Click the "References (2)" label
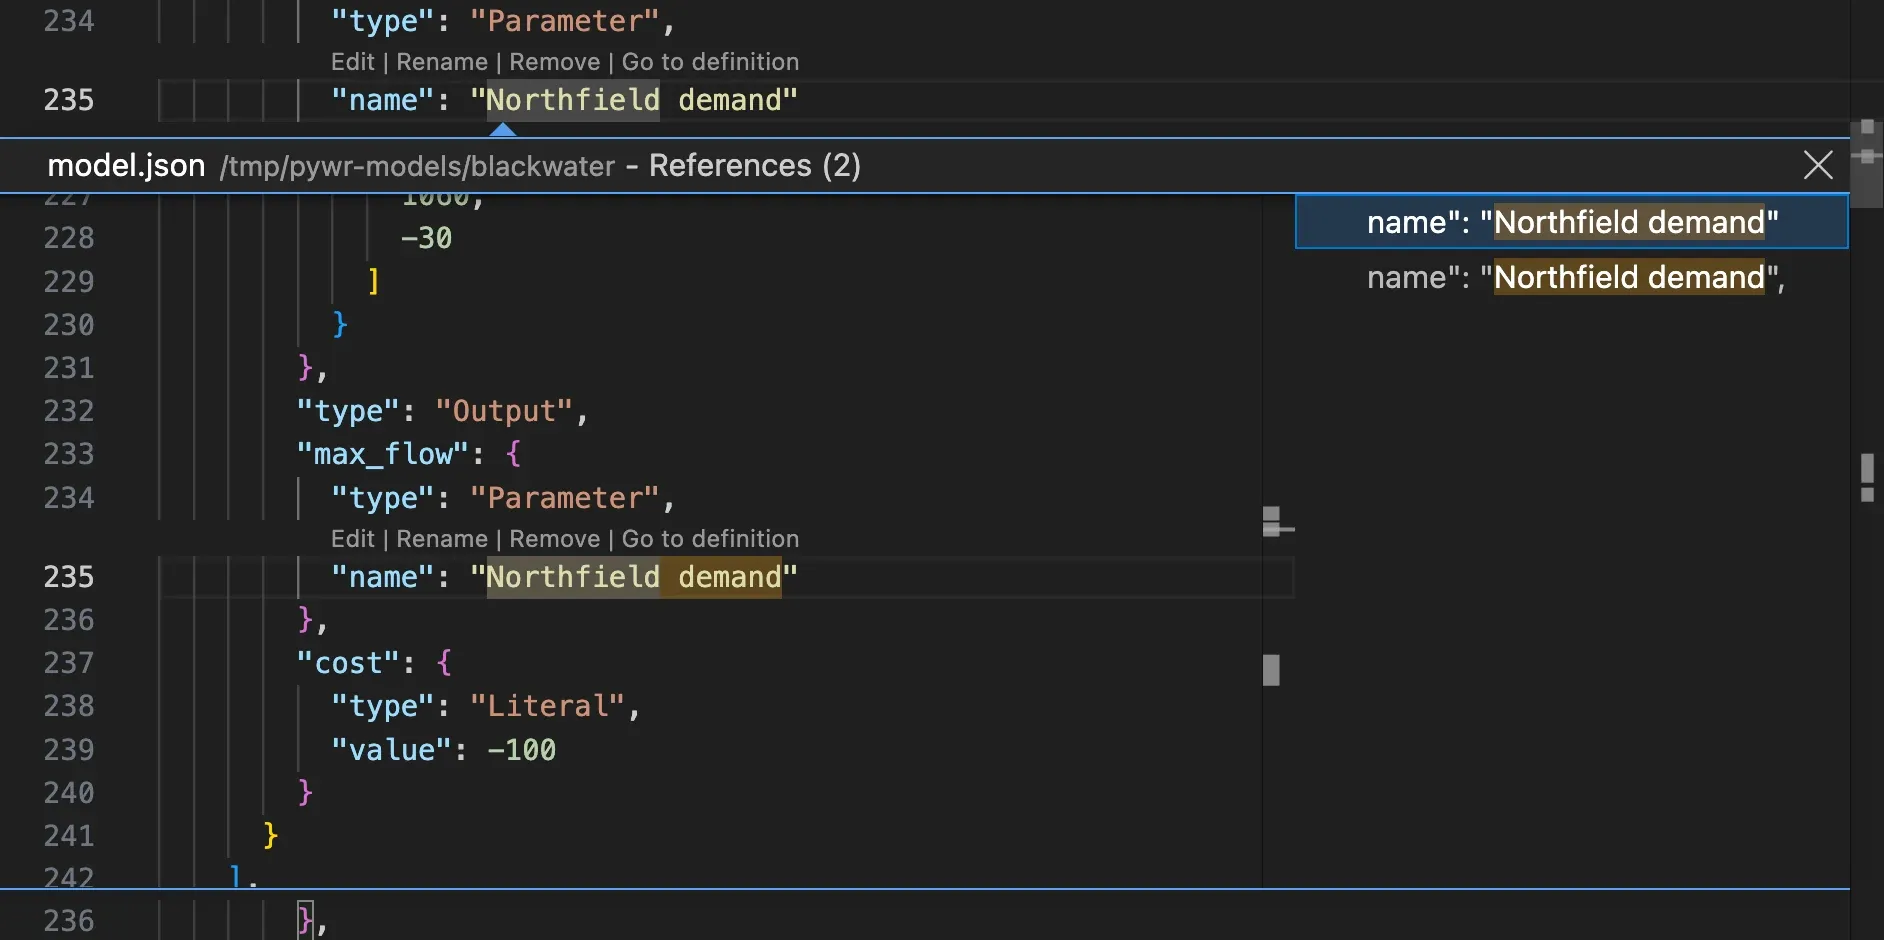 pos(755,165)
